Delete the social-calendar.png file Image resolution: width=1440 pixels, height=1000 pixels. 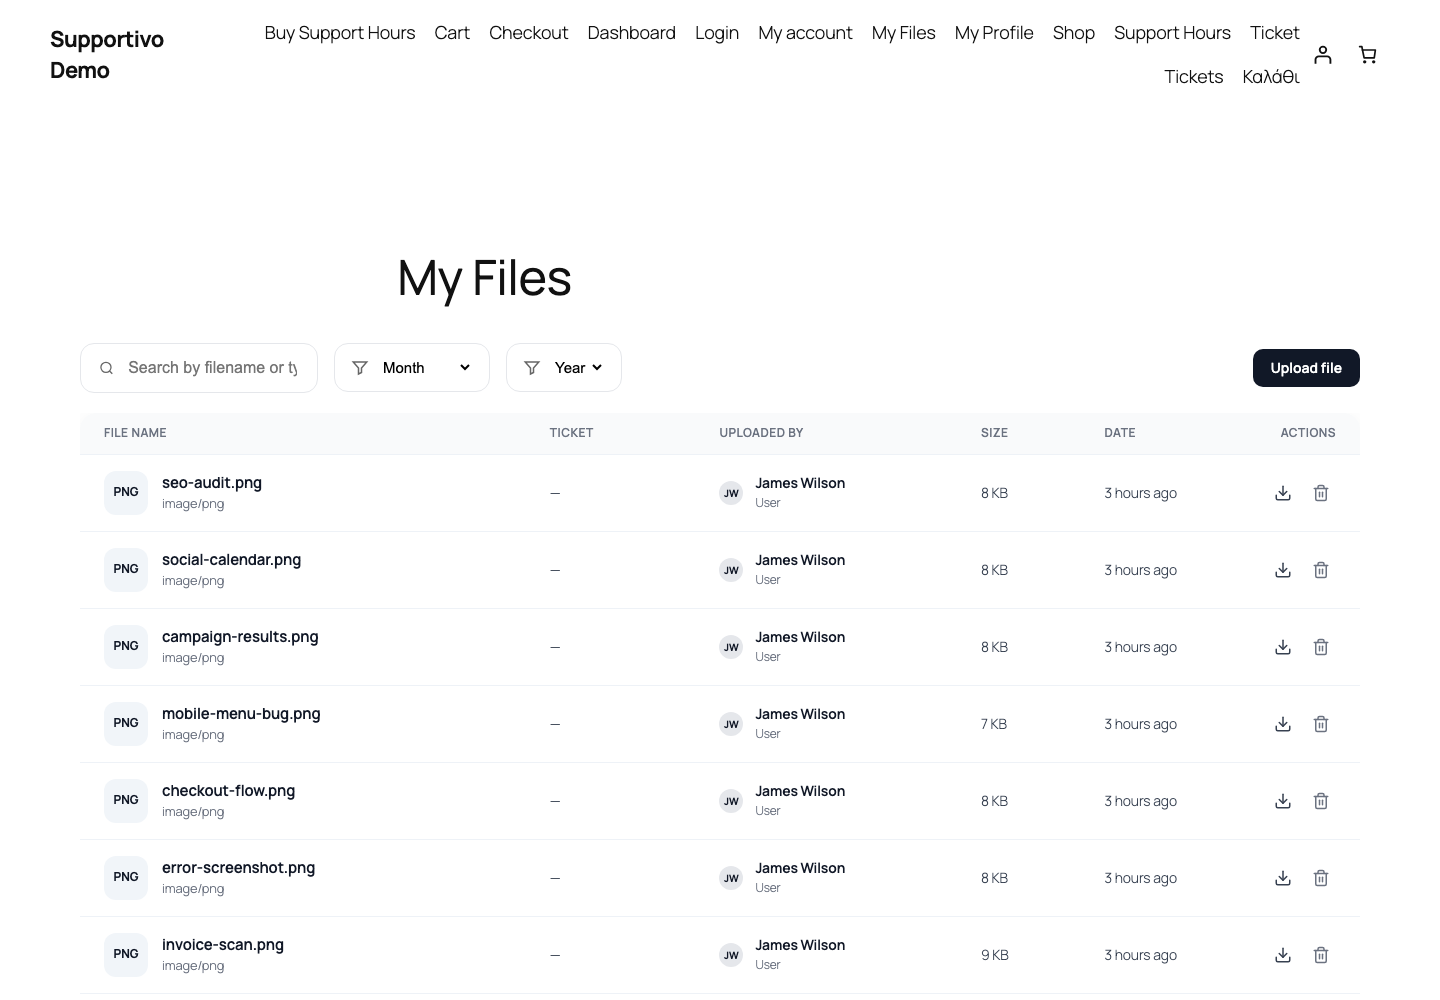(x=1321, y=570)
